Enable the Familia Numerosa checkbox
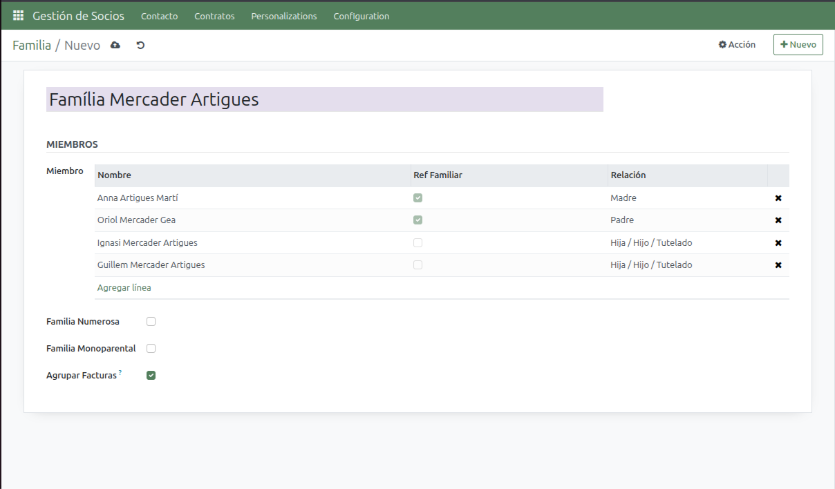Viewport: 835px width, 489px height. coord(151,322)
